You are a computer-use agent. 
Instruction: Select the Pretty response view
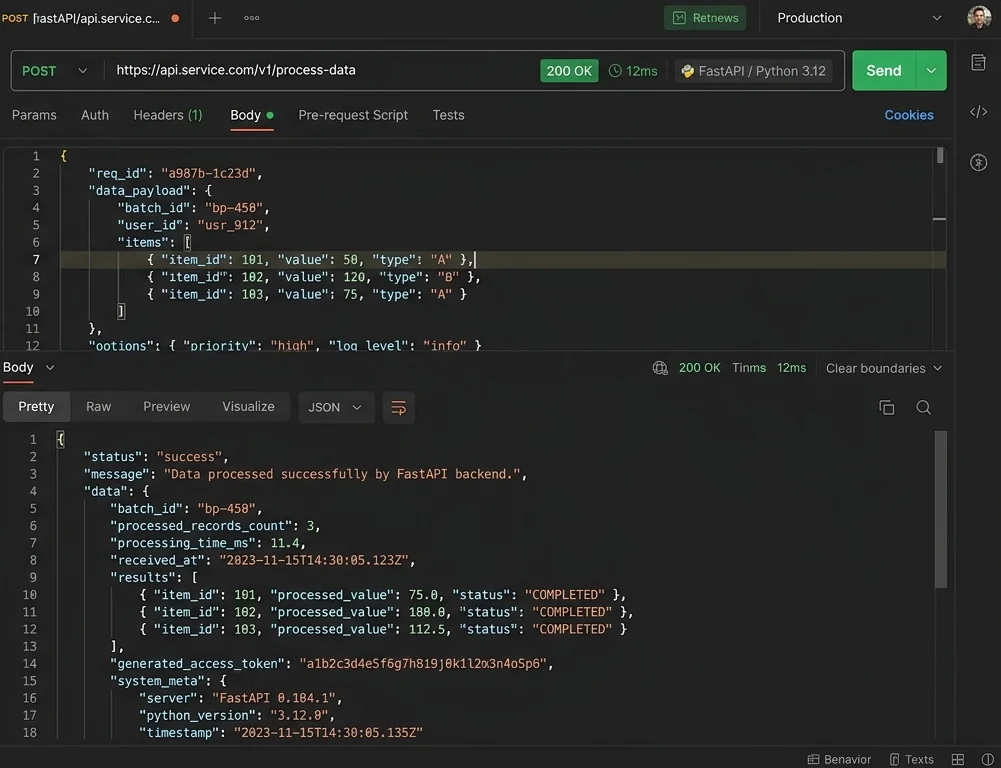[x=36, y=407]
